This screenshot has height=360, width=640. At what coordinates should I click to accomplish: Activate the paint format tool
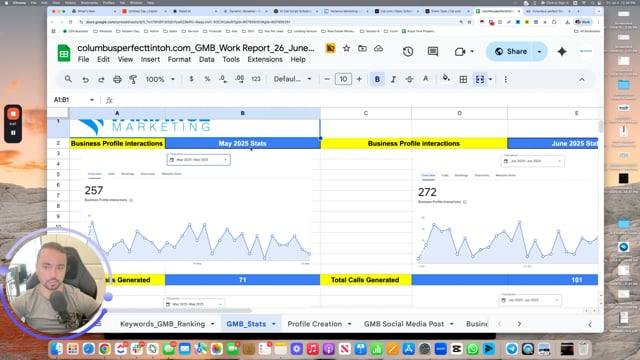(x=133, y=80)
